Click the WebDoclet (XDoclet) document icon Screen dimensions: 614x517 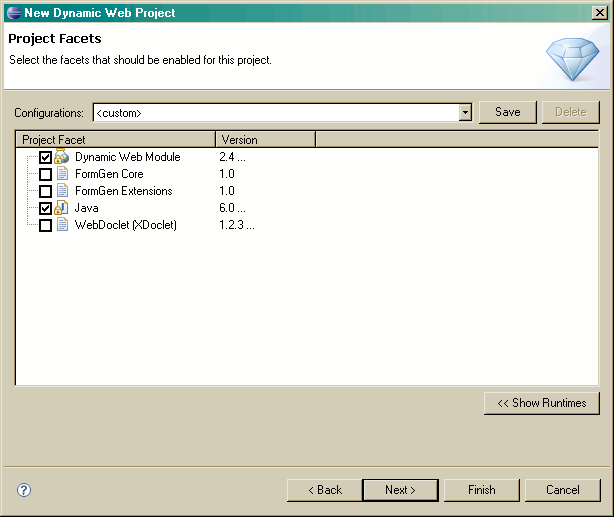click(61, 225)
